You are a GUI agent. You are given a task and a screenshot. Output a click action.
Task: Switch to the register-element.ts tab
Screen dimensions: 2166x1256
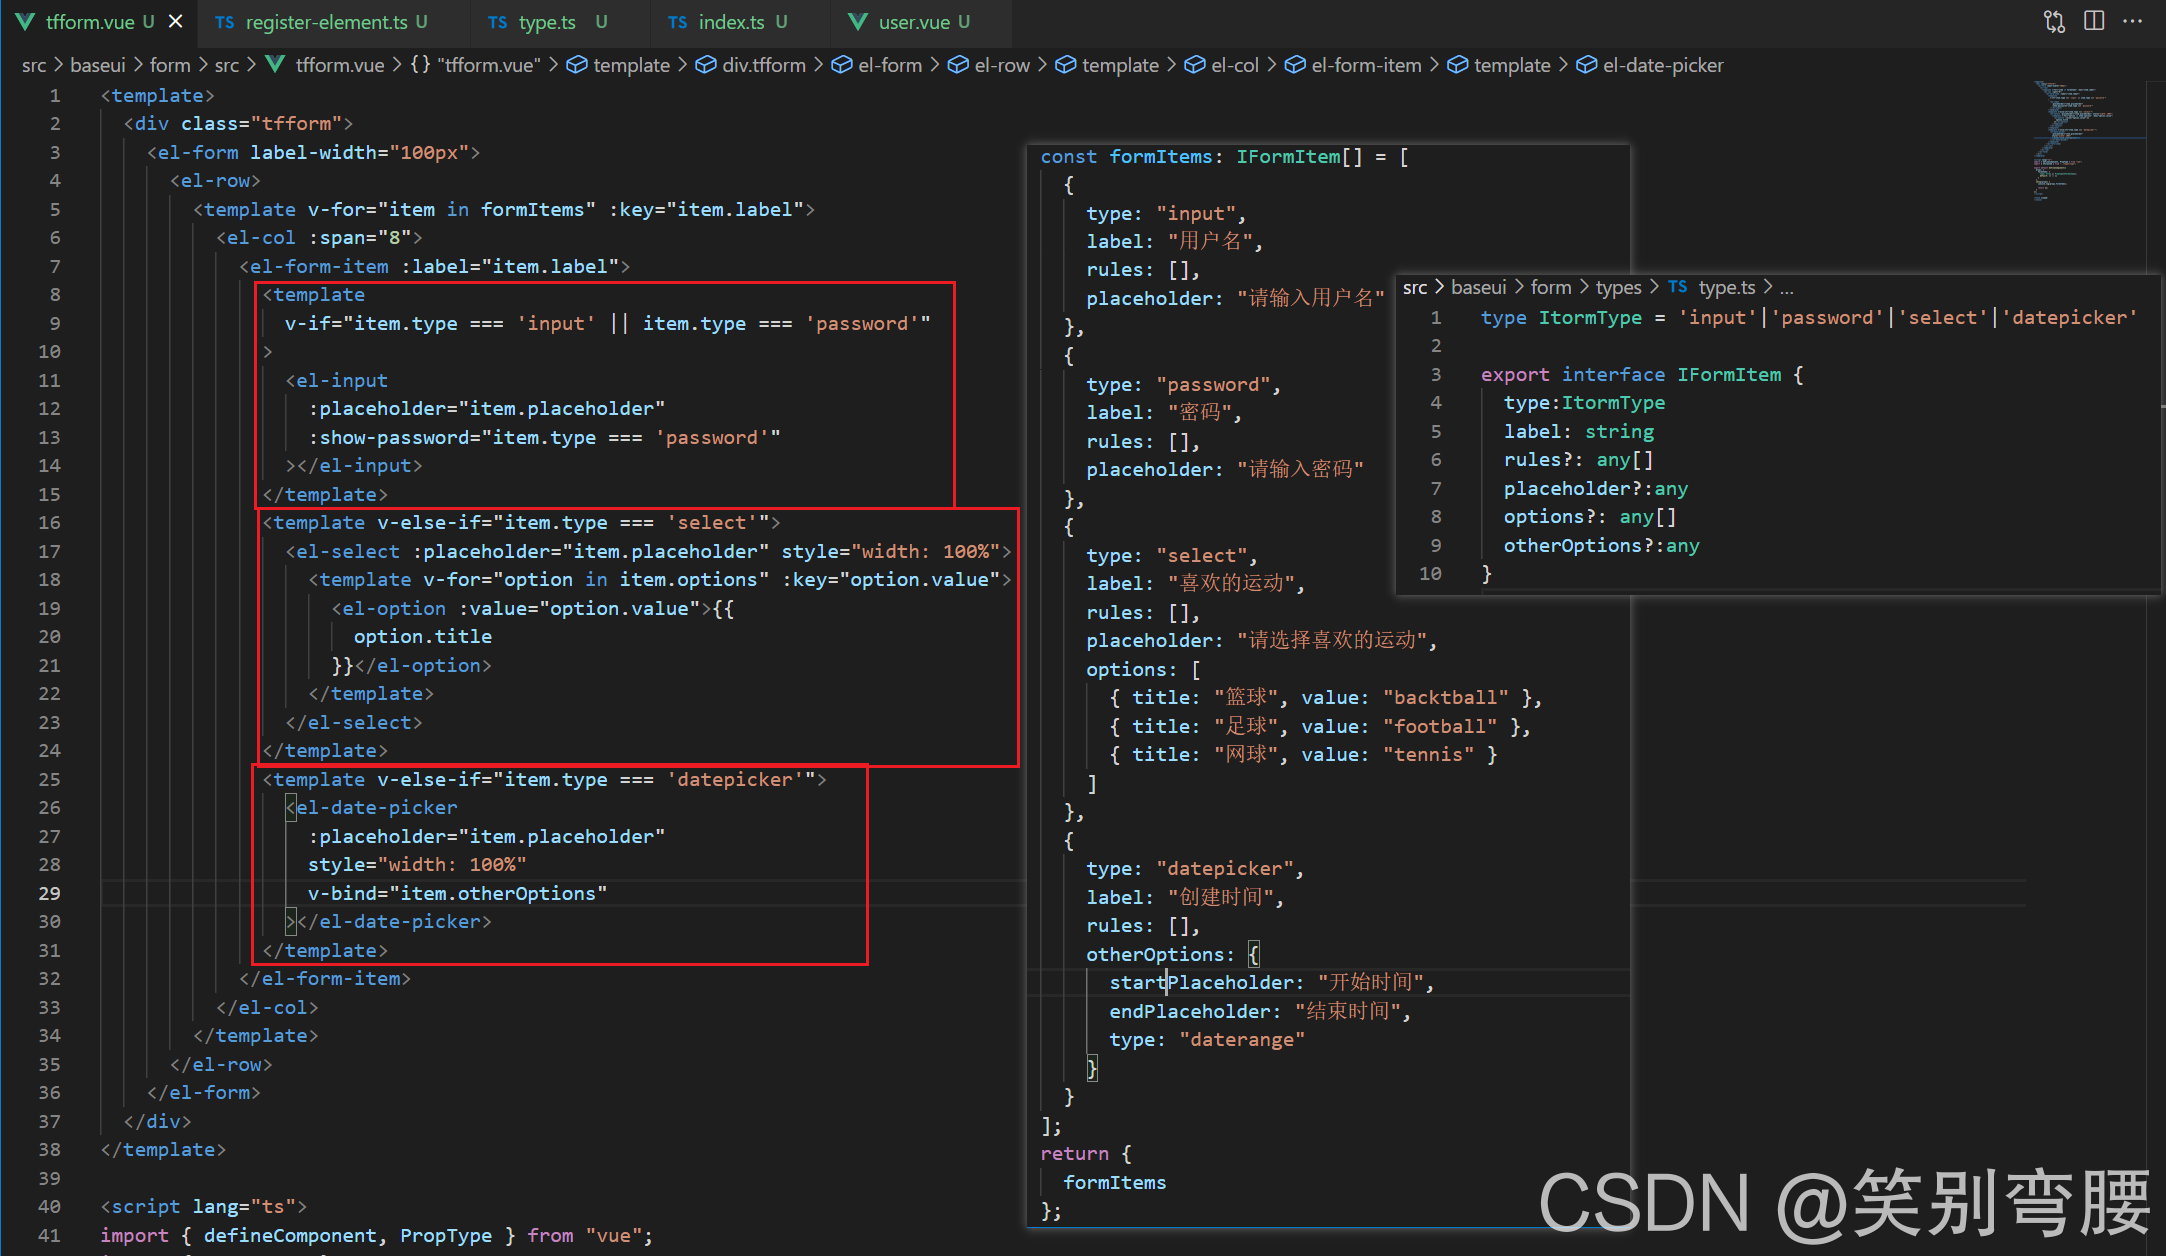point(326,22)
